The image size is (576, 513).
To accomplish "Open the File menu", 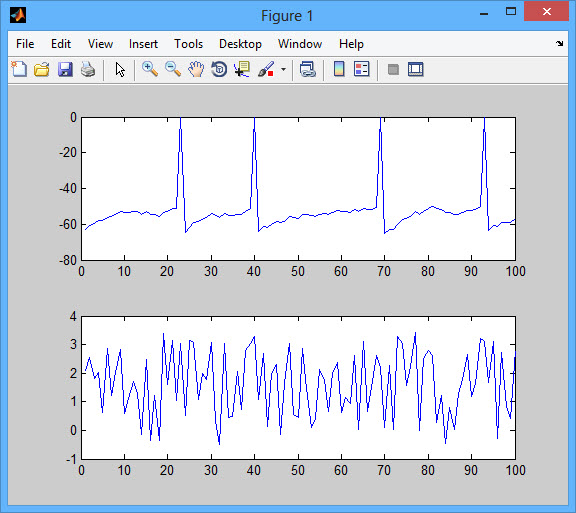I will pyautogui.click(x=25, y=44).
